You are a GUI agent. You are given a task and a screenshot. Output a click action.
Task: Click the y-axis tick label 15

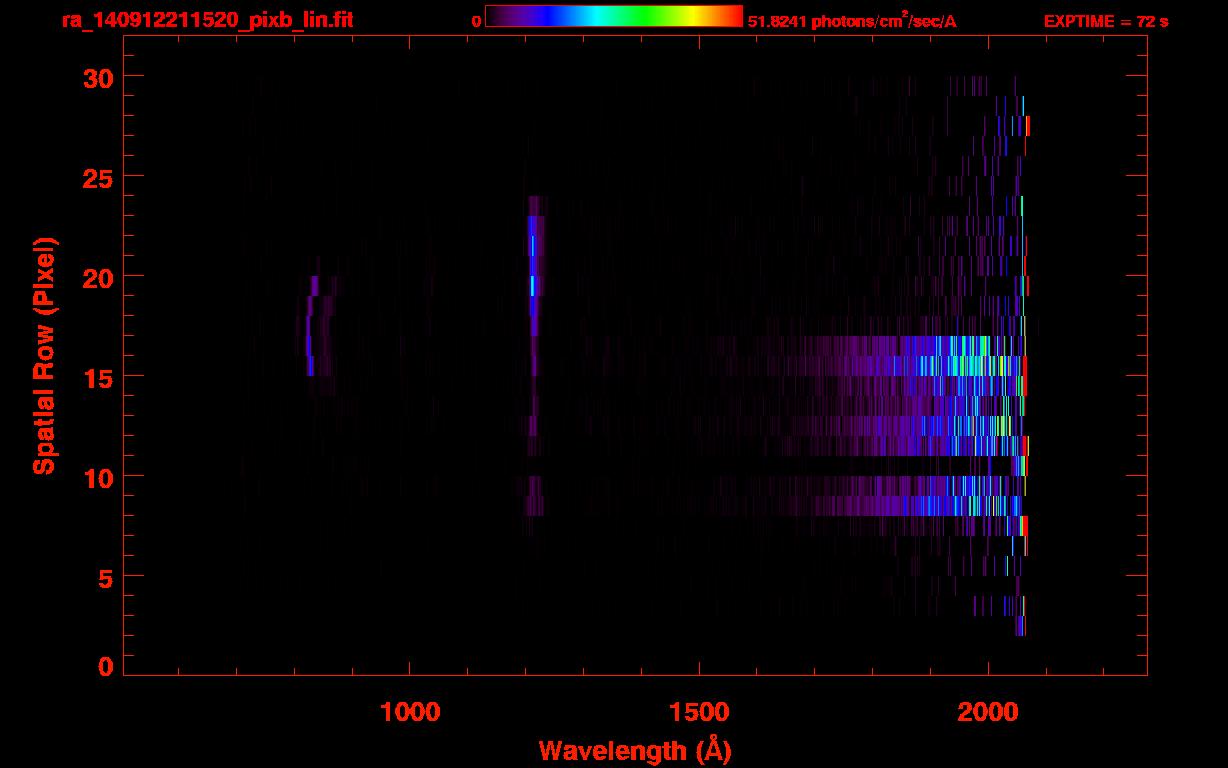click(x=97, y=376)
